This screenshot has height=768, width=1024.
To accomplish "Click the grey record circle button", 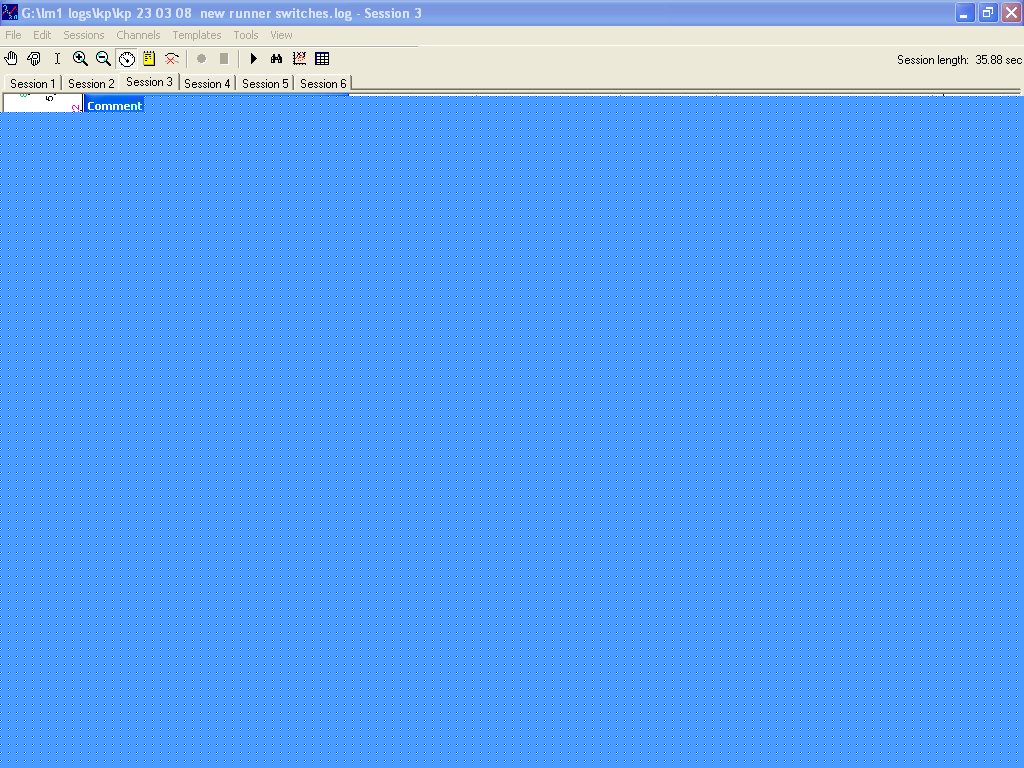I will (x=201, y=59).
